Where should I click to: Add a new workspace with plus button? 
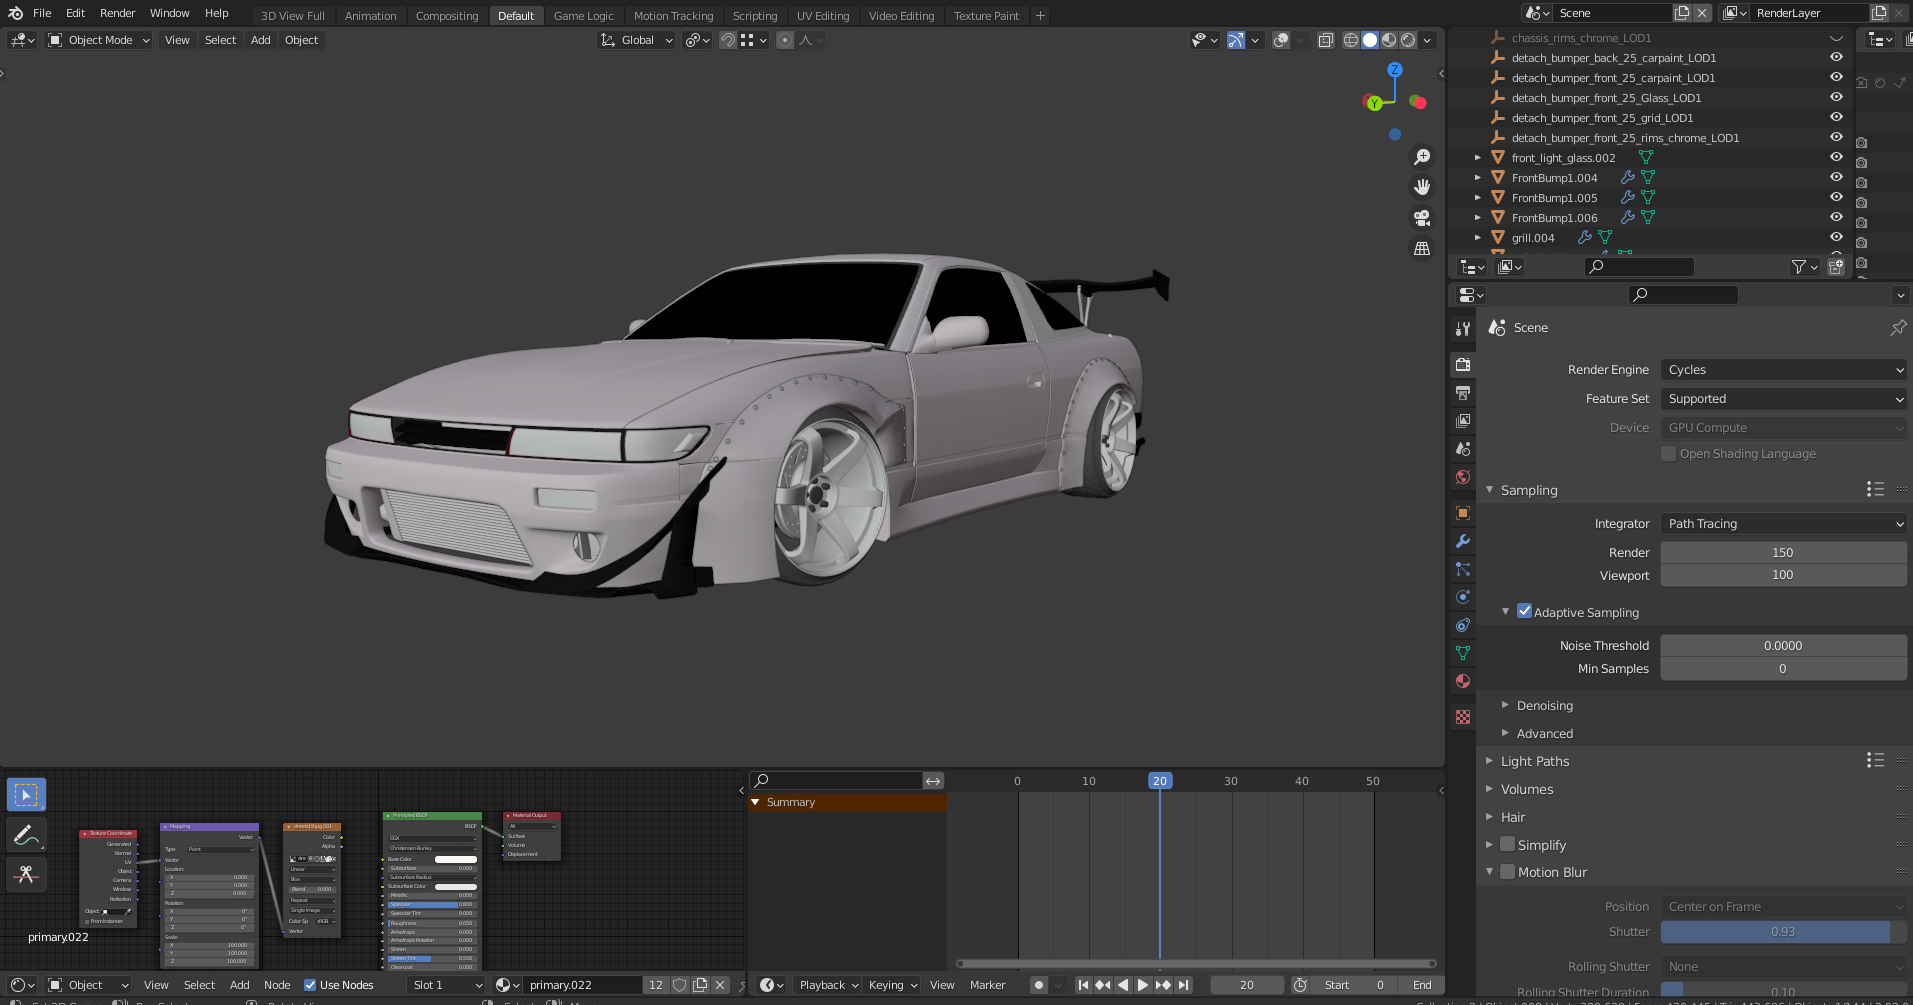point(1040,15)
